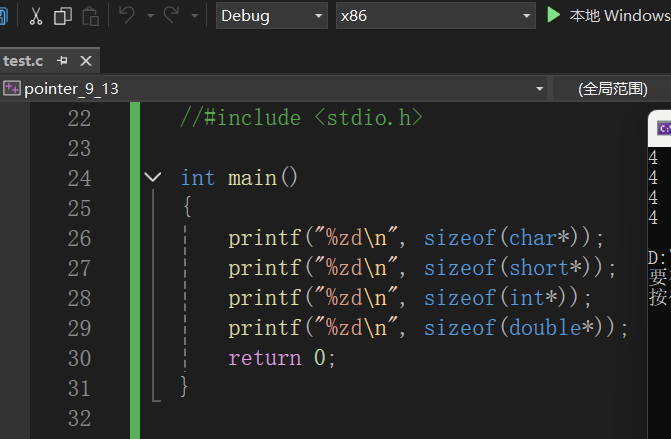Screen dimensions: 671x439
Task: Open the Undo history dropdown arrow
Action: click(151, 16)
